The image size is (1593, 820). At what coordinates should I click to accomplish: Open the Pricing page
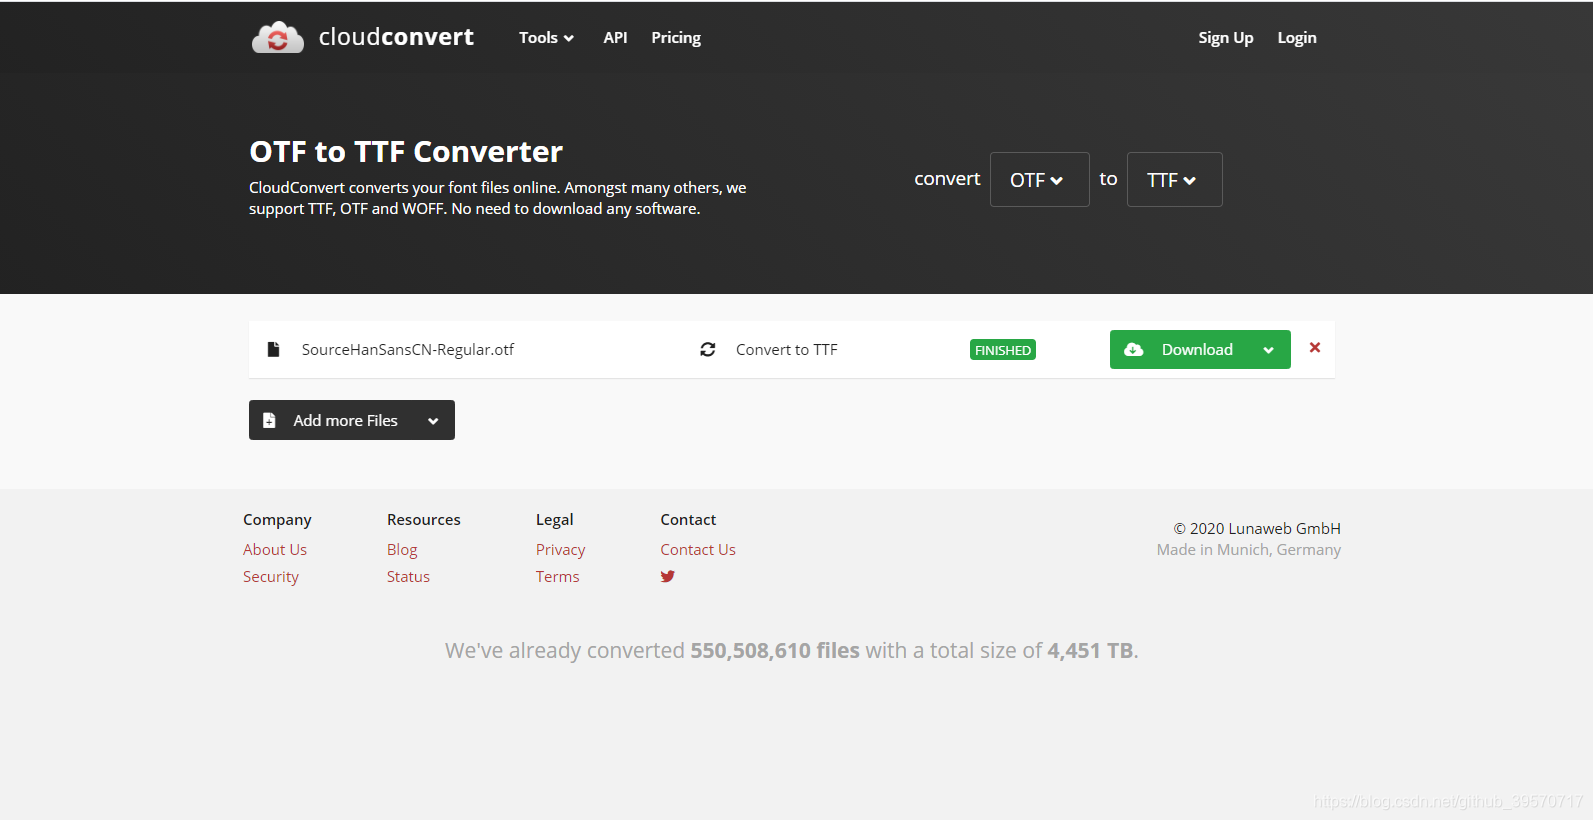pyautogui.click(x=676, y=38)
